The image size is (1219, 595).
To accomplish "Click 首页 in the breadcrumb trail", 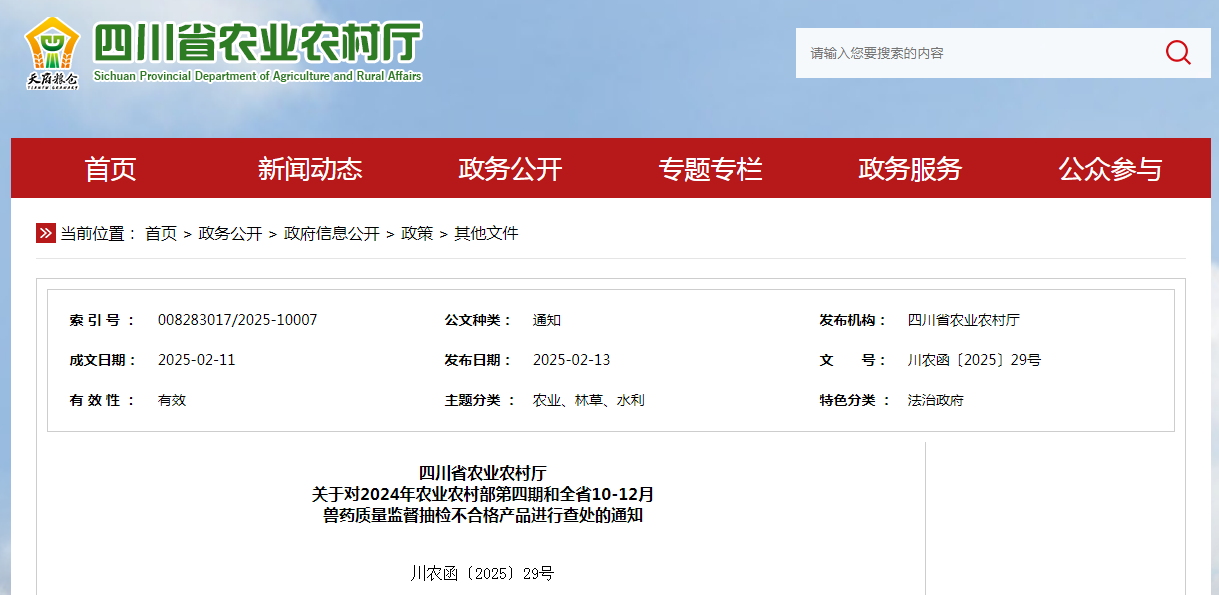I will point(161,233).
